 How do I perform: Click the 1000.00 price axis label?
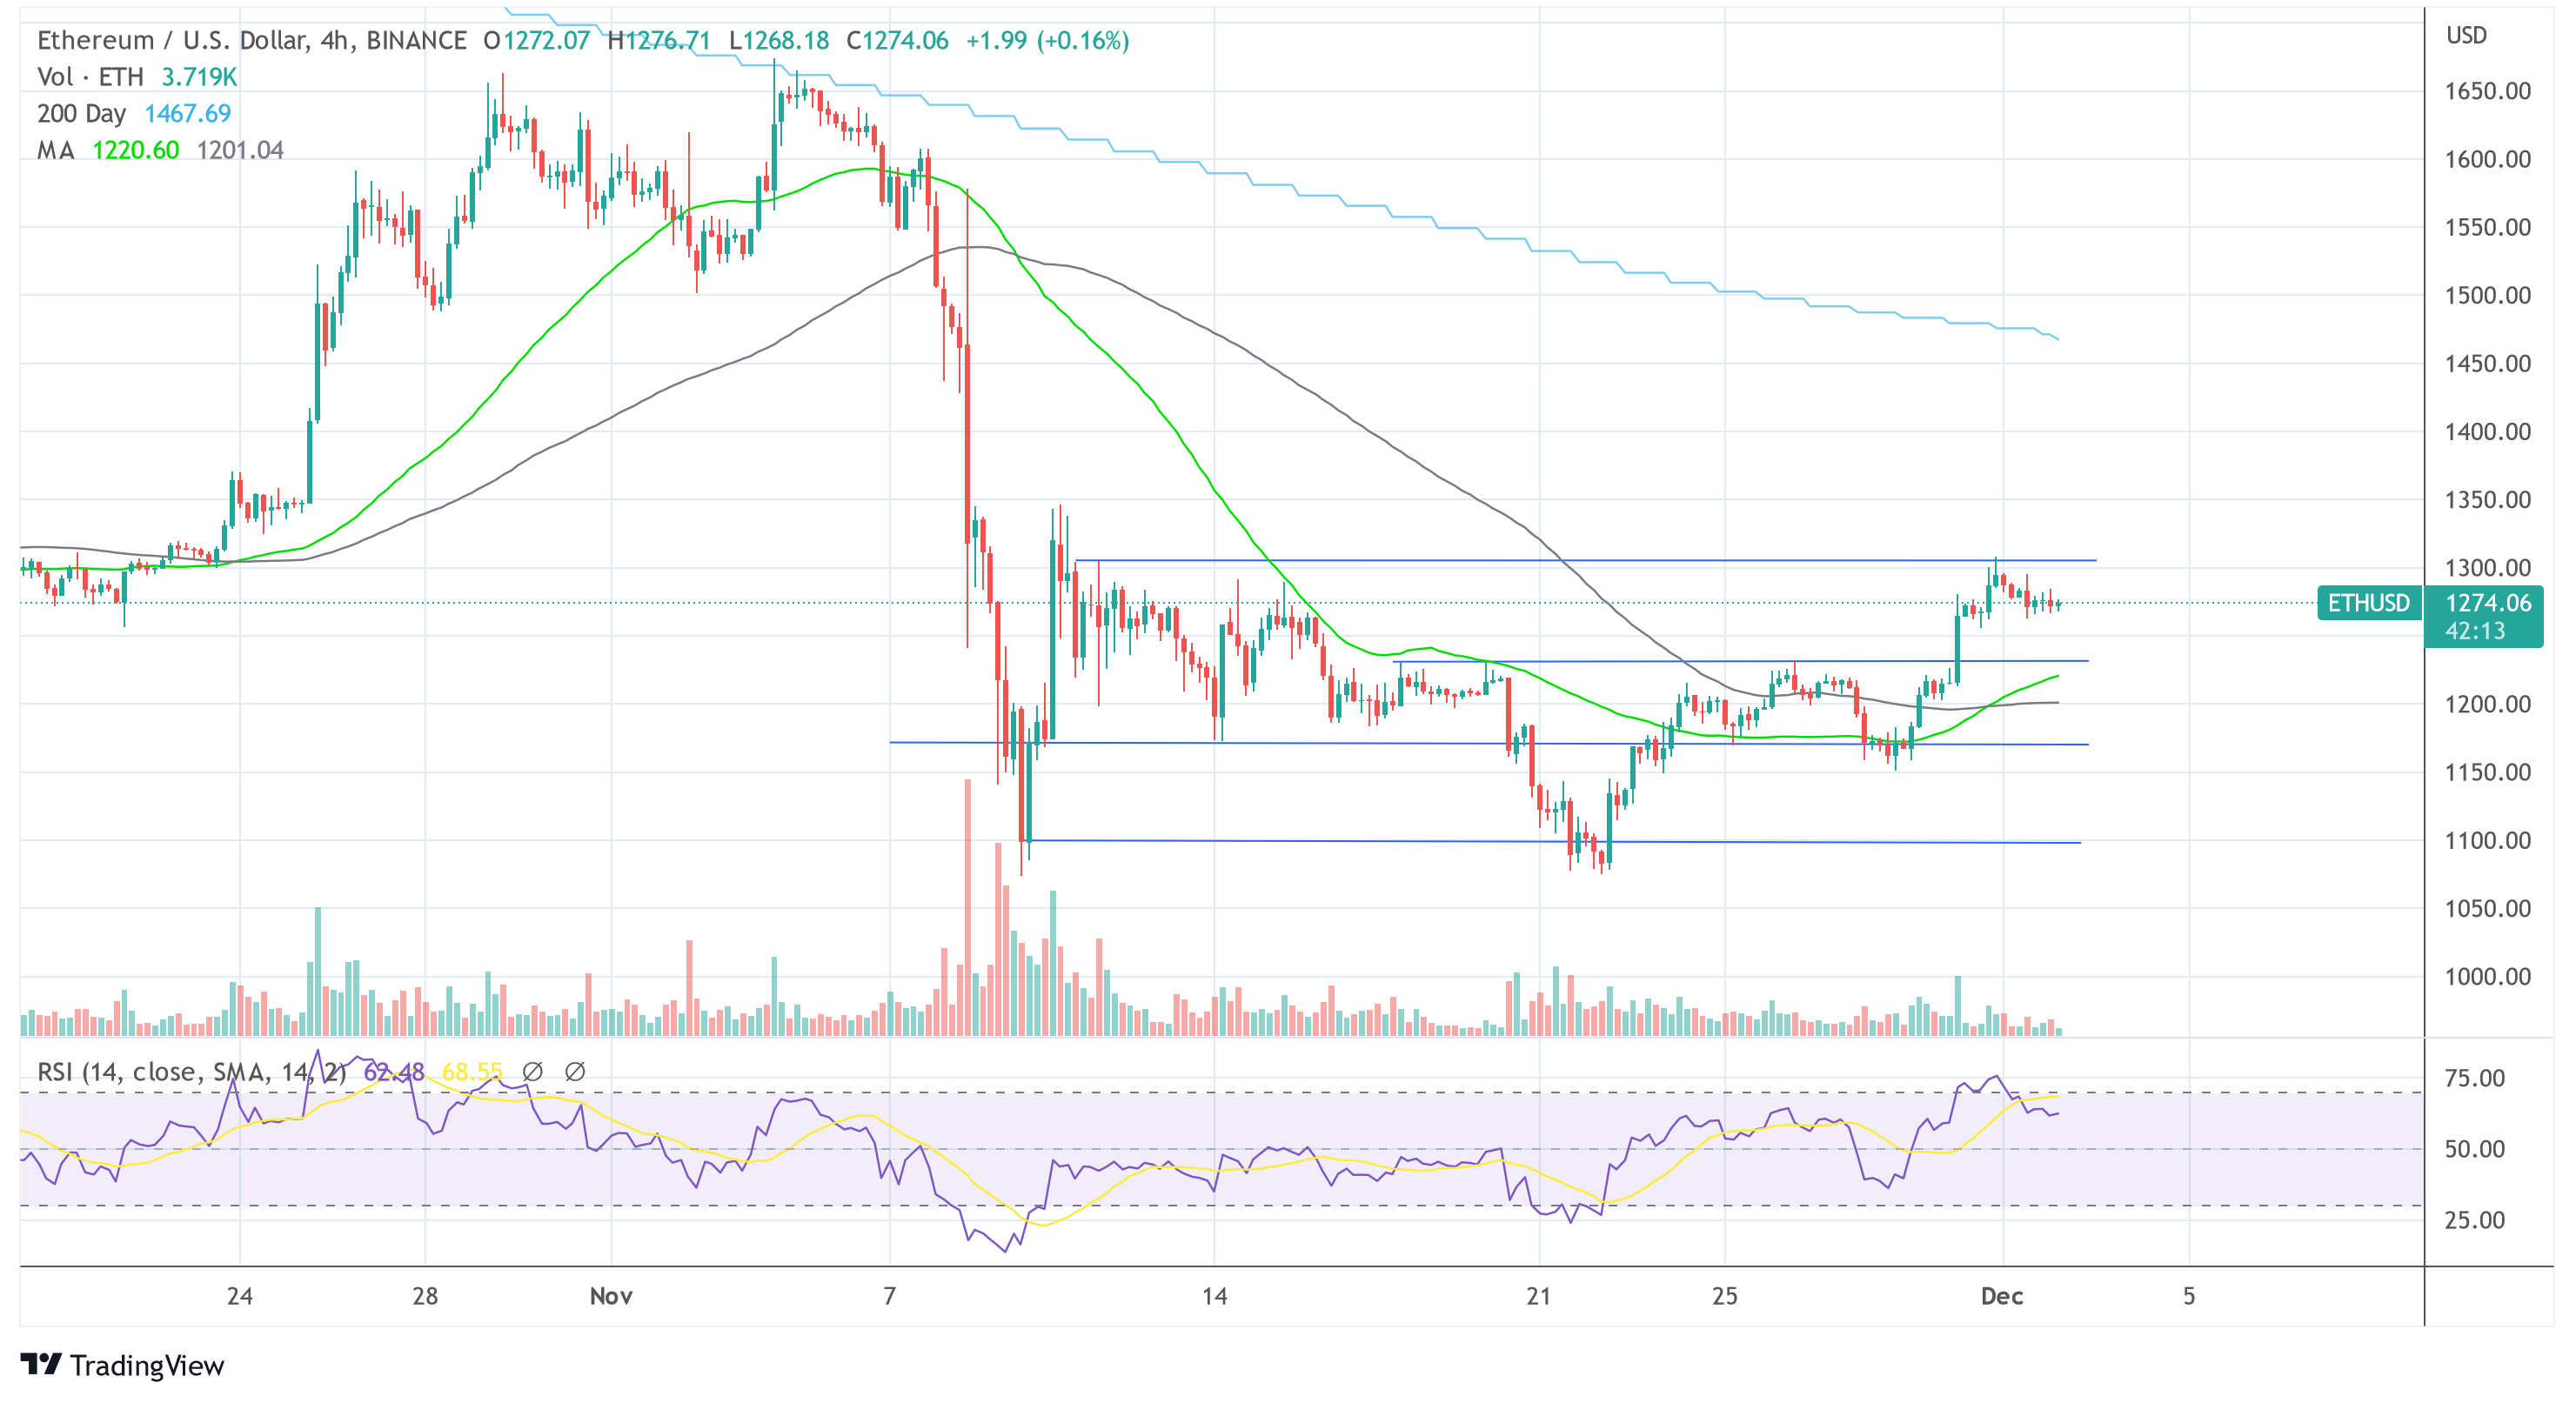click(2487, 976)
